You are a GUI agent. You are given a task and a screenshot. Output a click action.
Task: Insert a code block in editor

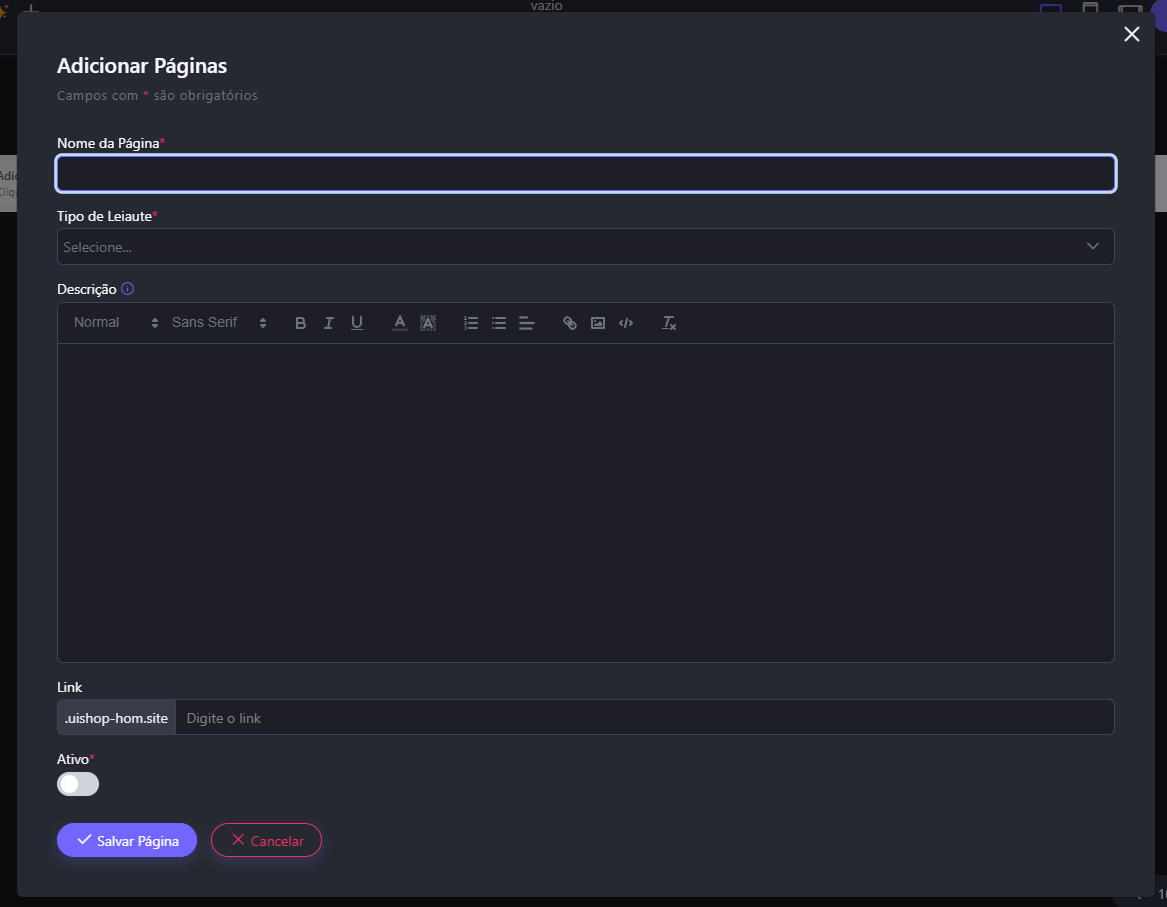click(626, 323)
